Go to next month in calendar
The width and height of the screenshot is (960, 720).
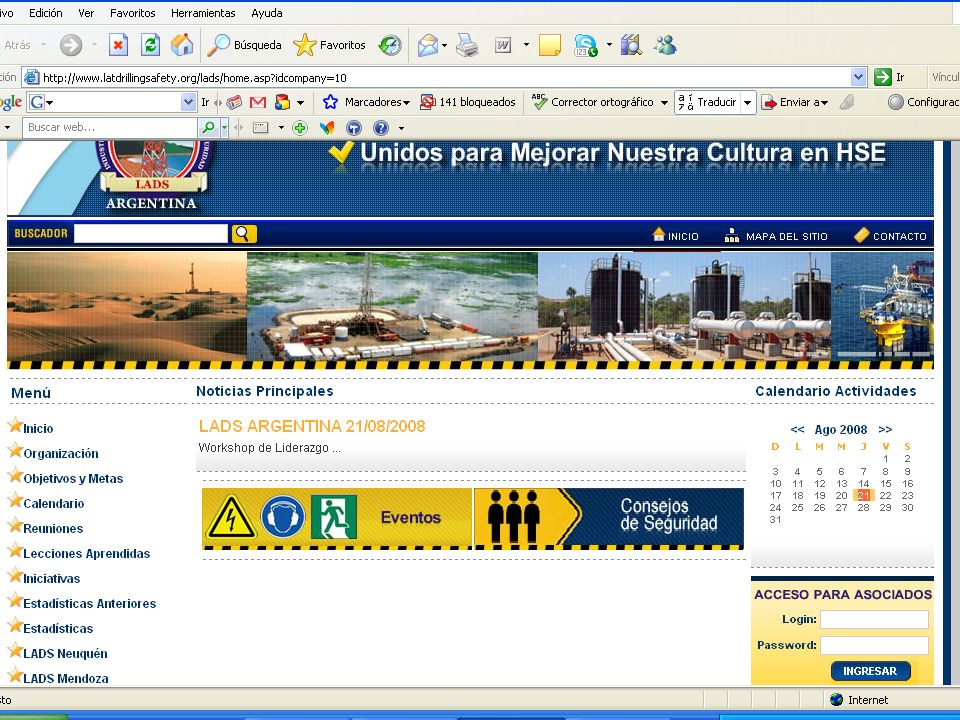pyautogui.click(x=885, y=430)
